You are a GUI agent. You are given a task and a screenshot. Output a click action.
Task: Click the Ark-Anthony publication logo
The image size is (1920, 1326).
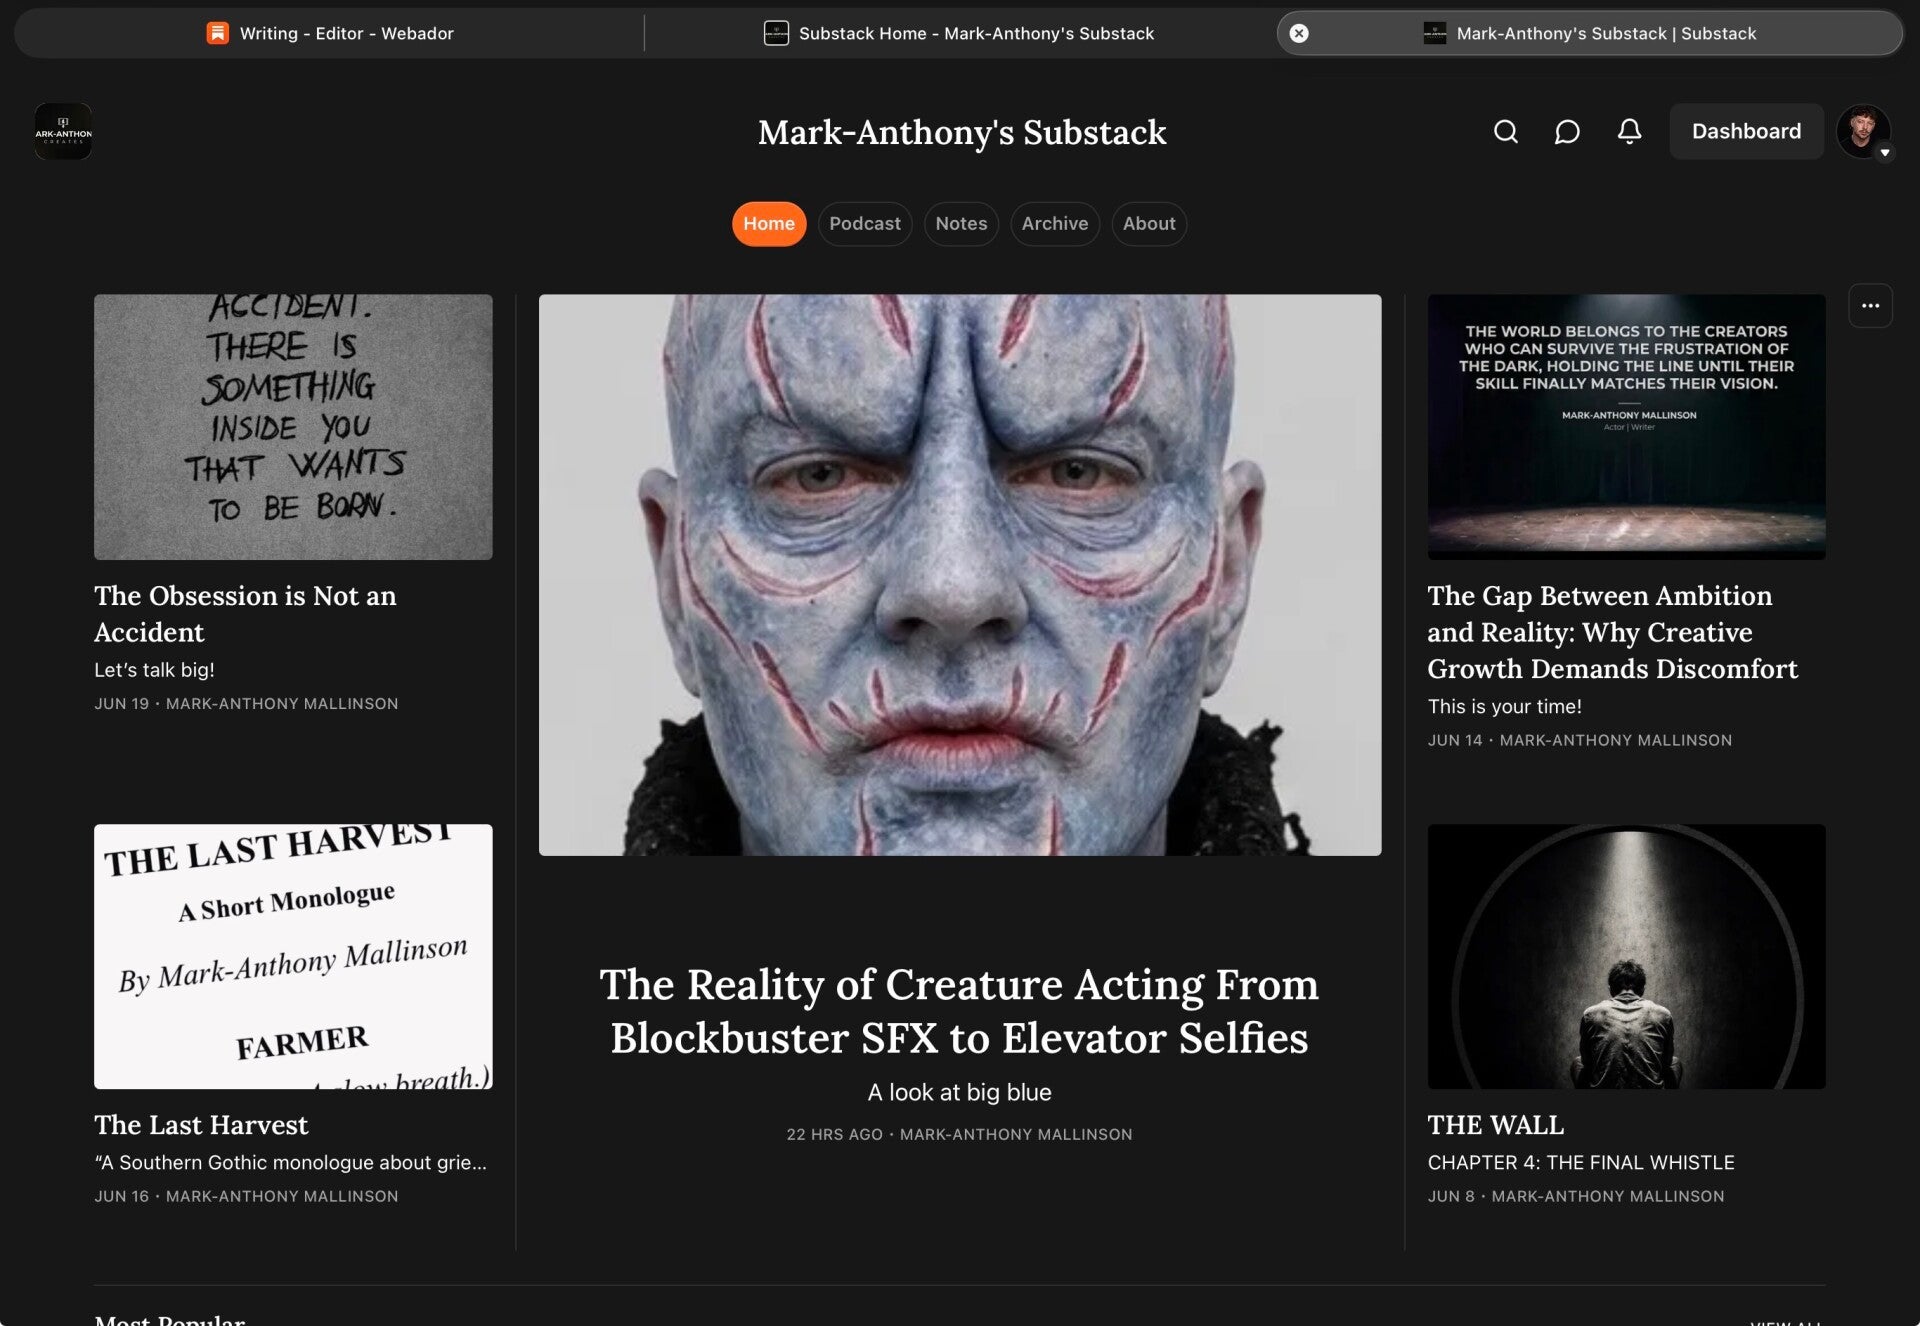coord(63,131)
